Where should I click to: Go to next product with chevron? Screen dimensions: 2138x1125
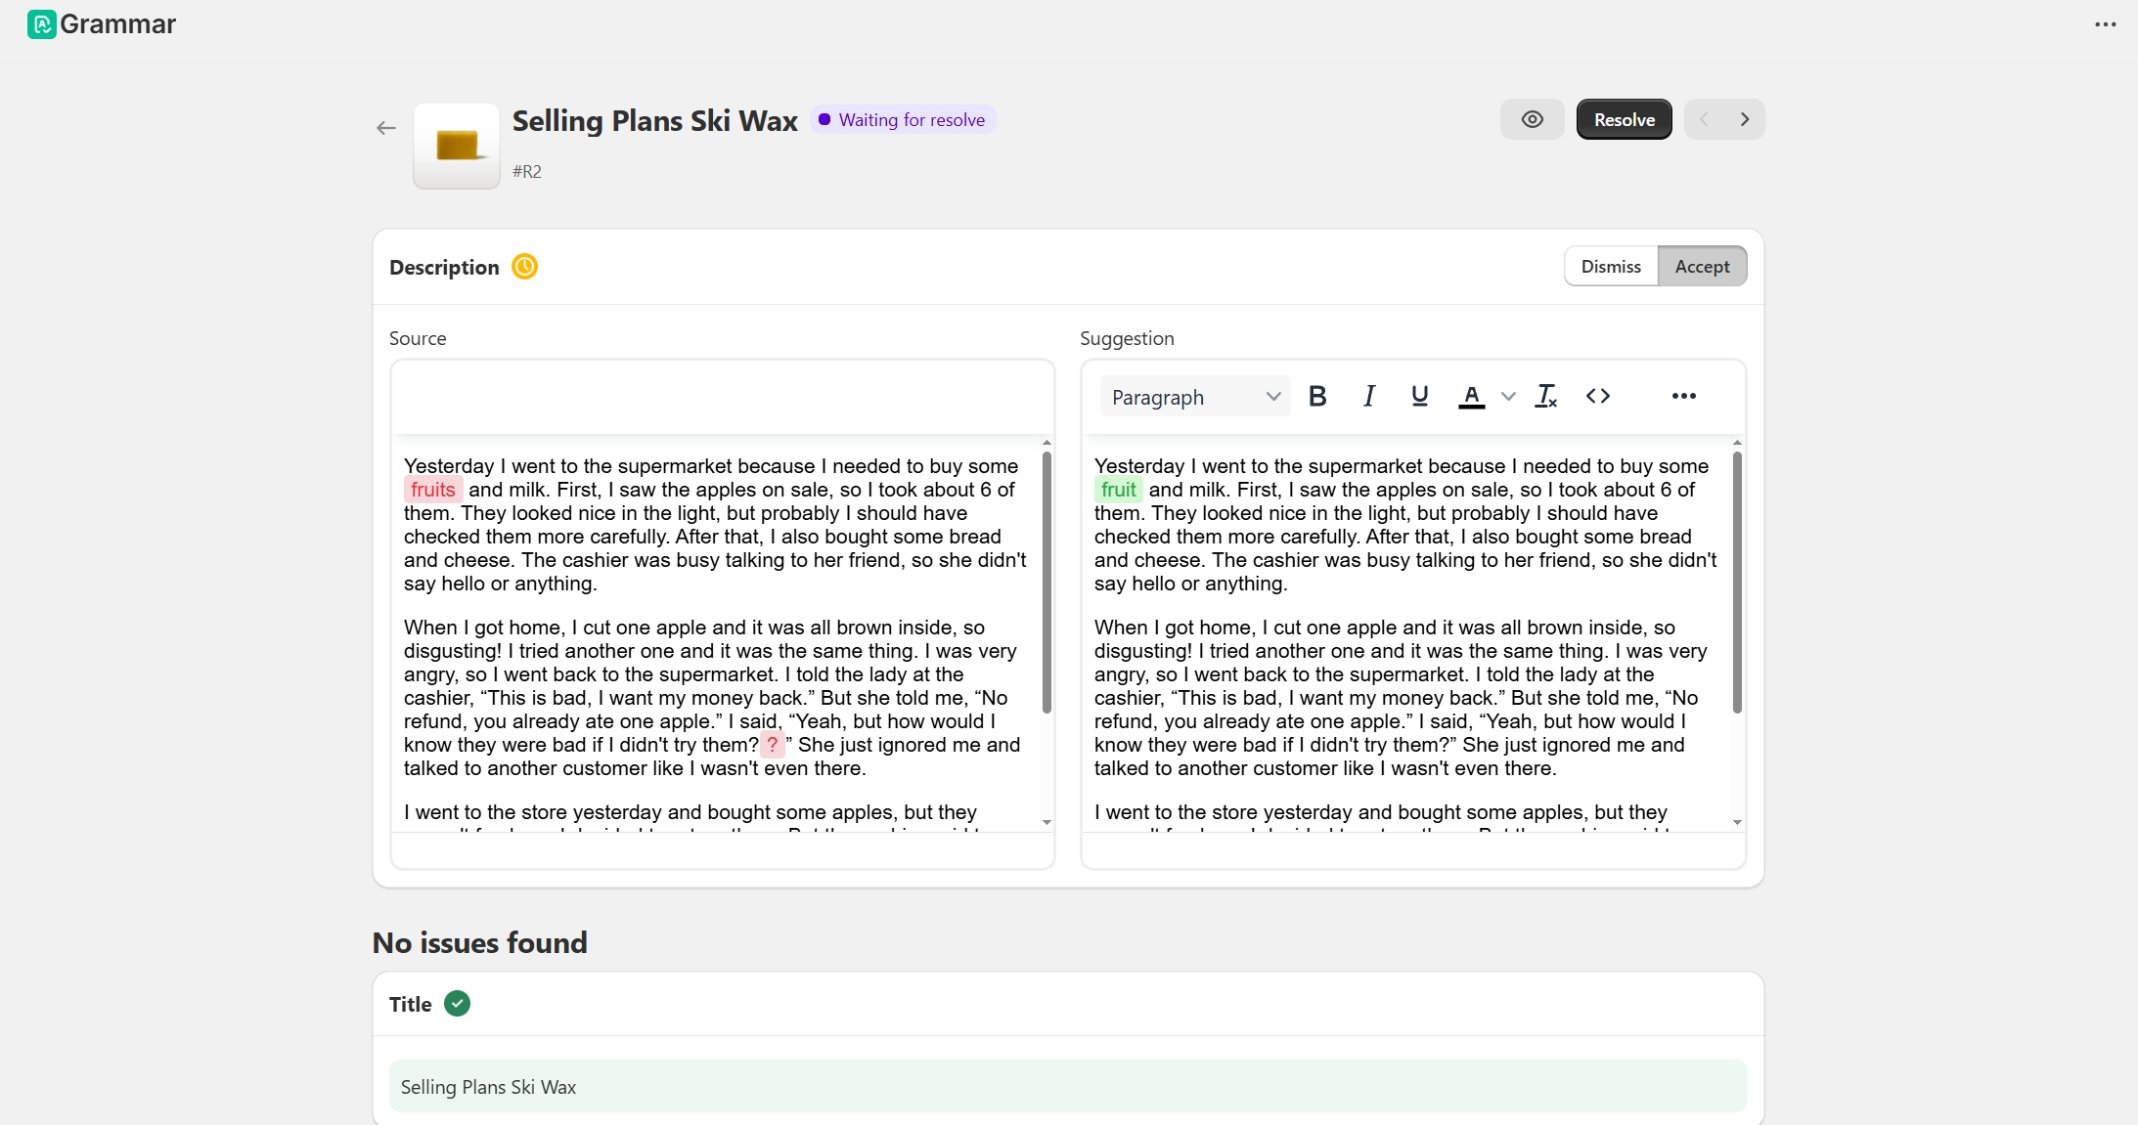click(1744, 120)
